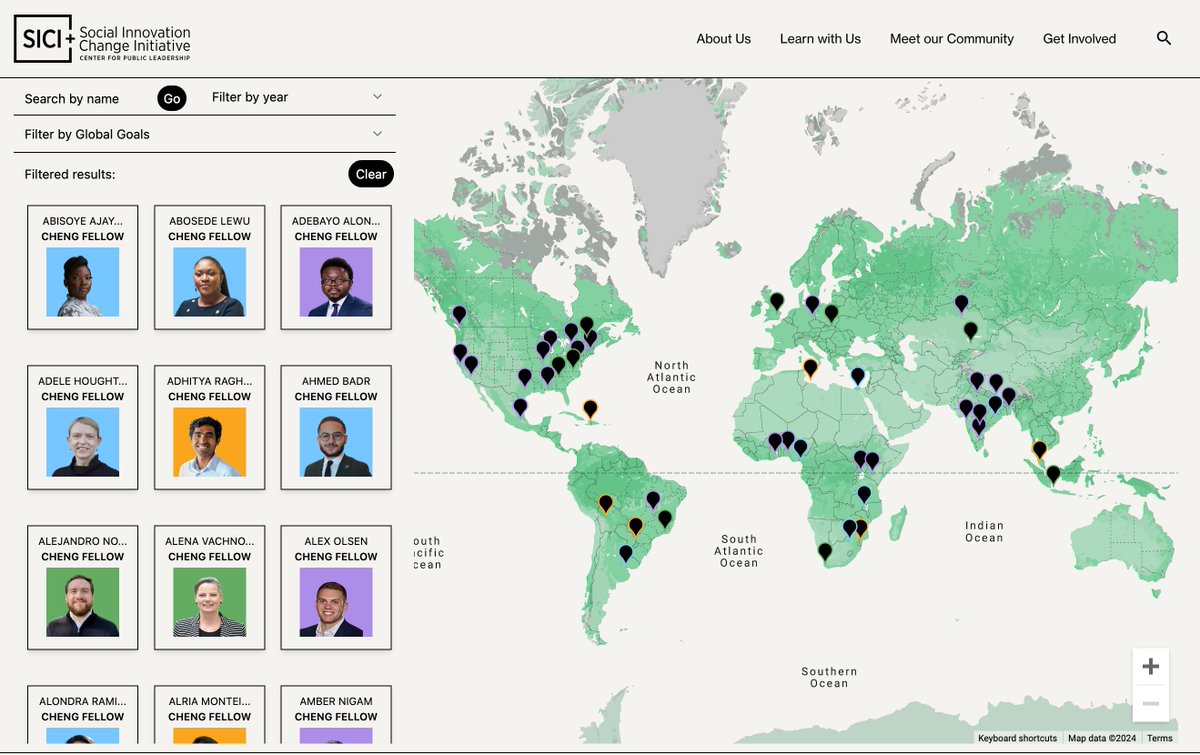Select the pin in the Pacific Northwest
The width and height of the screenshot is (1200, 755).
[459, 314]
